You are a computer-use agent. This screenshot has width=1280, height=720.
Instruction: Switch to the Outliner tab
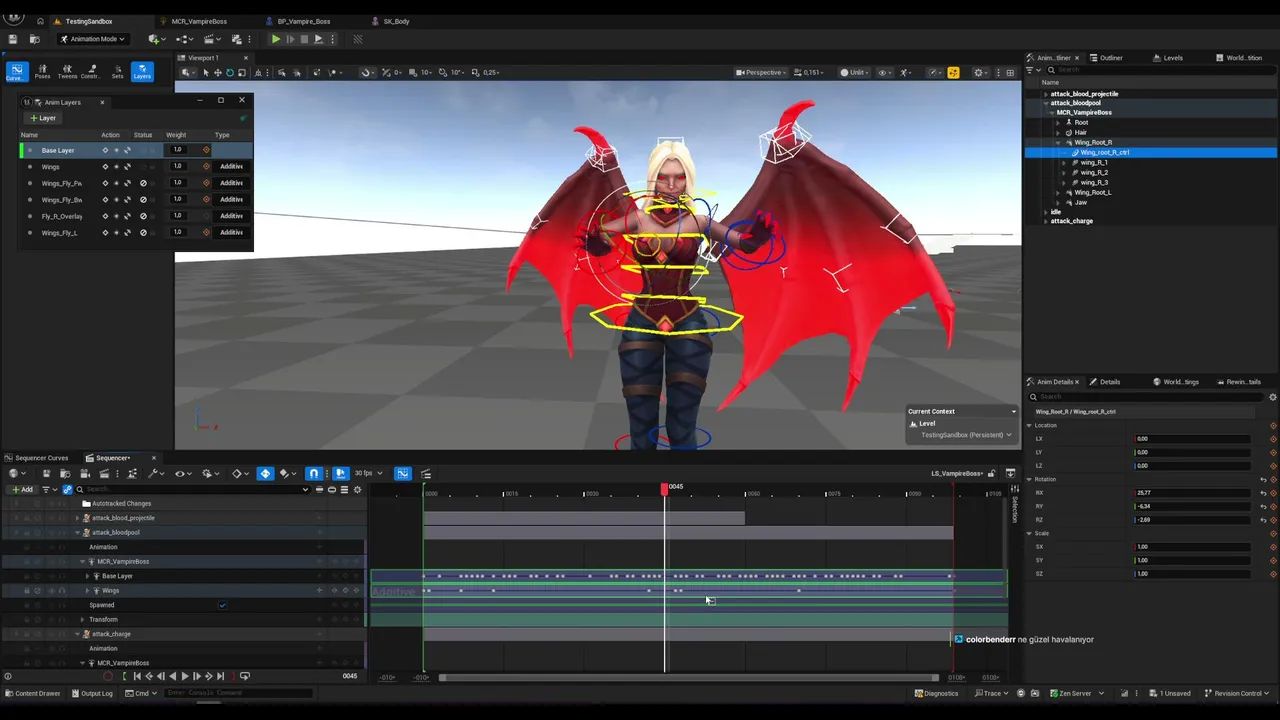(1111, 58)
